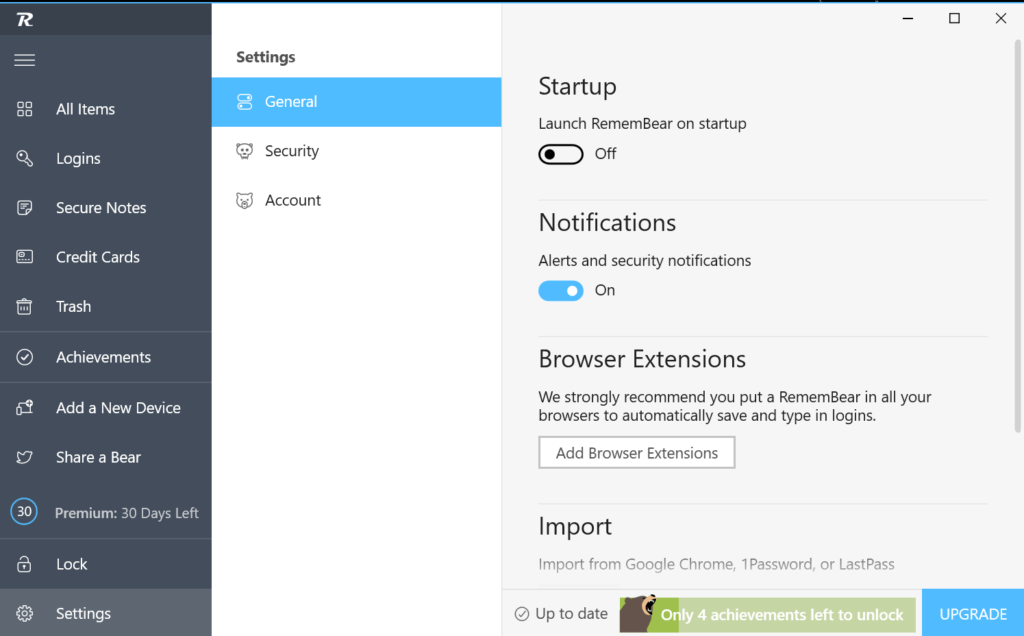Screen dimensions: 1024x636
Task: Click the Lock padlock icon
Action: point(24,564)
